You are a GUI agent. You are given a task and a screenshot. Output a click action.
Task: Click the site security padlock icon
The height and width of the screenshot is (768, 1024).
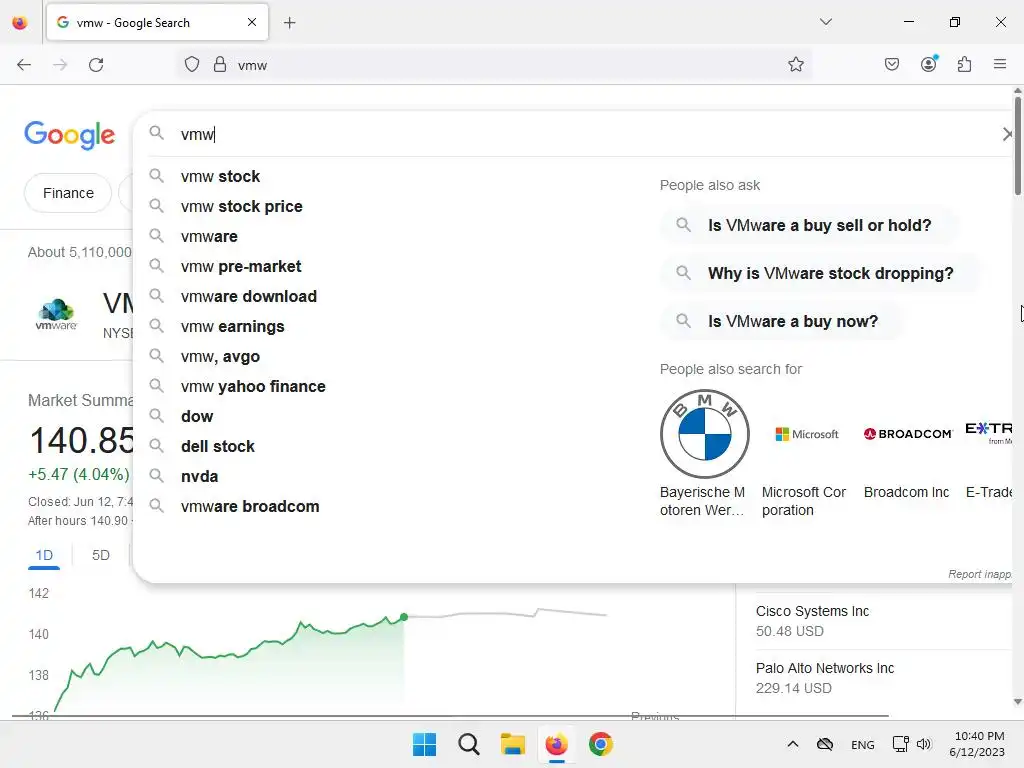click(220, 65)
